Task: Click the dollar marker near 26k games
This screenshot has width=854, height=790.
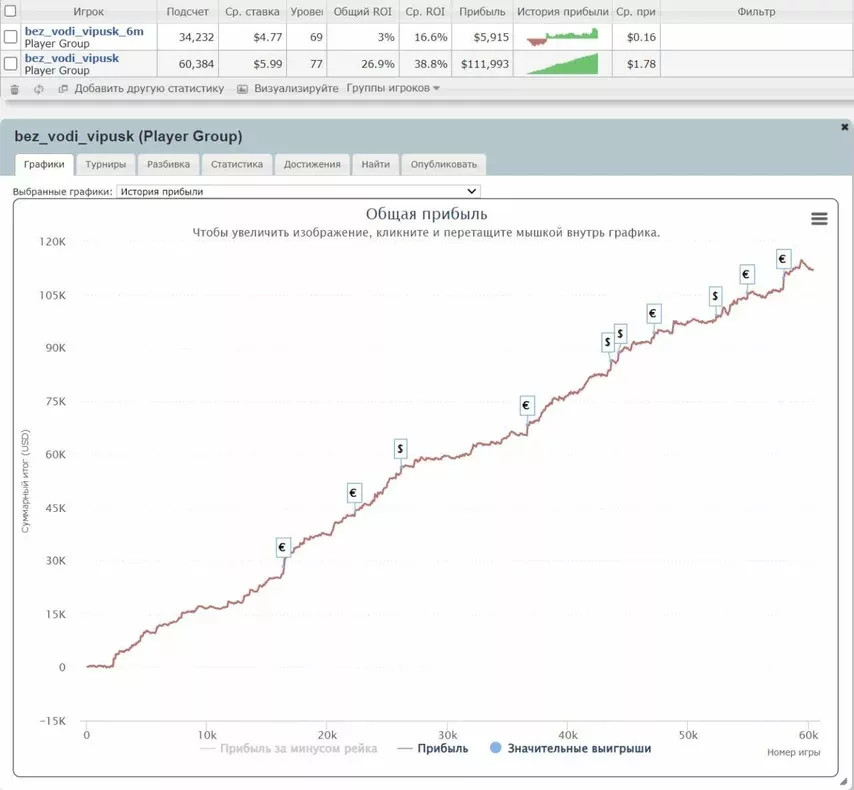Action: pos(400,449)
